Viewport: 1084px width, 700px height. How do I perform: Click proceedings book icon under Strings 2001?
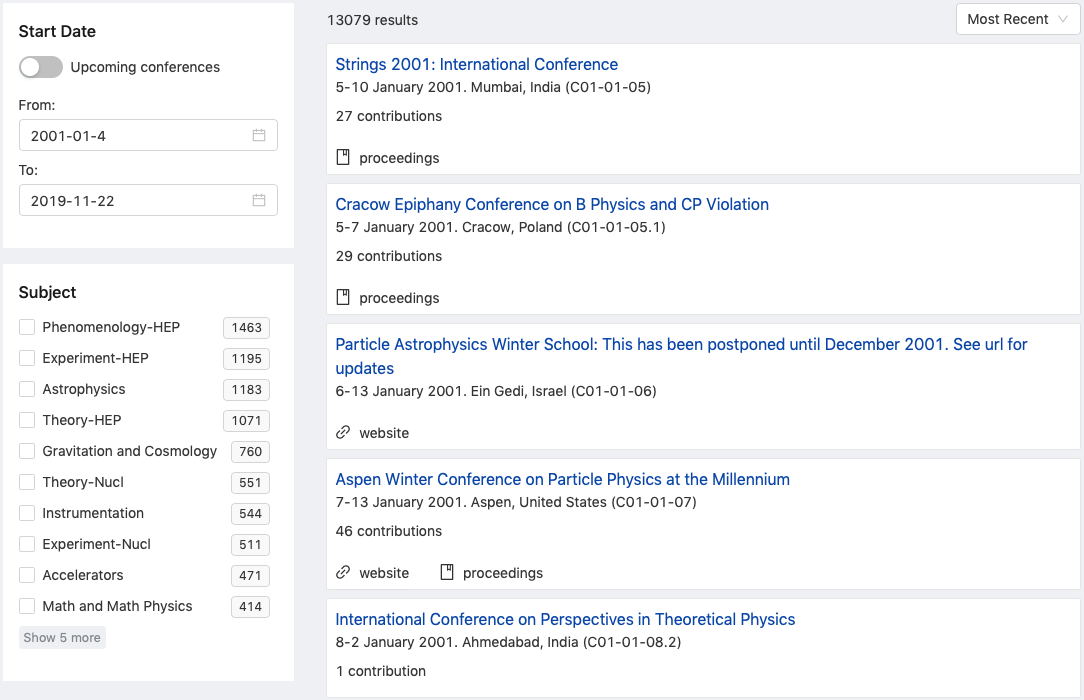point(343,157)
